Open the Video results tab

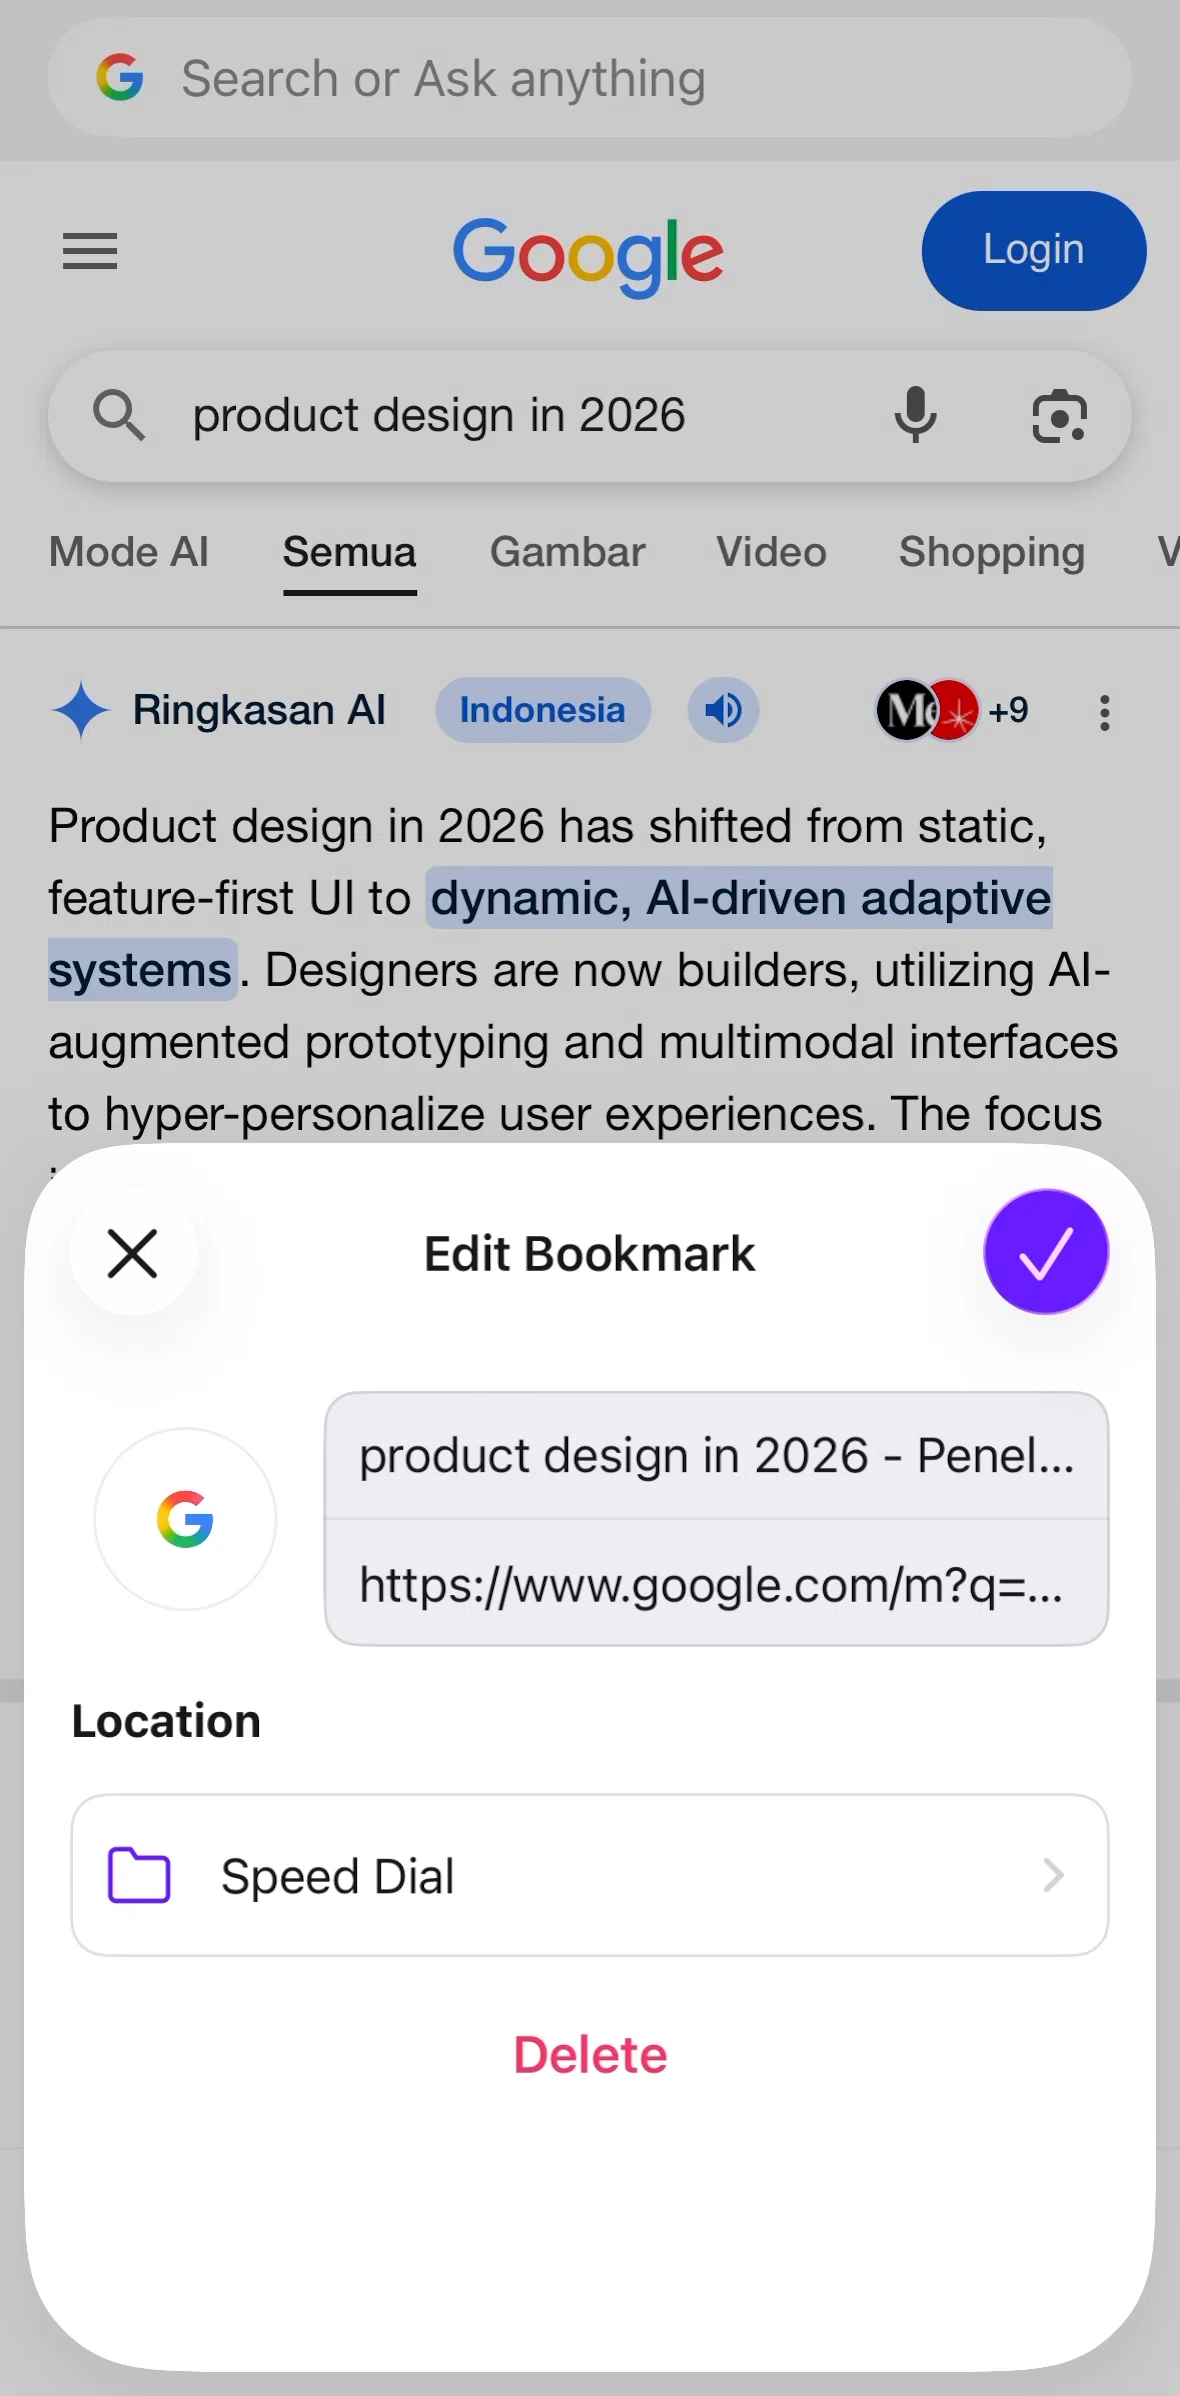pyautogui.click(x=771, y=552)
